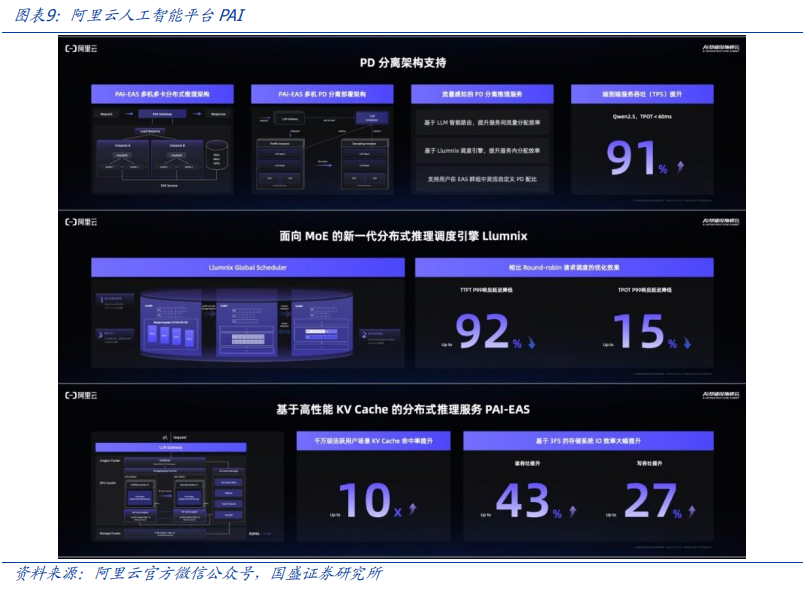This screenshot has height=594, width=809.
Task: Click the slide title PD 分离架构支持
Action: tap(403, 63)
